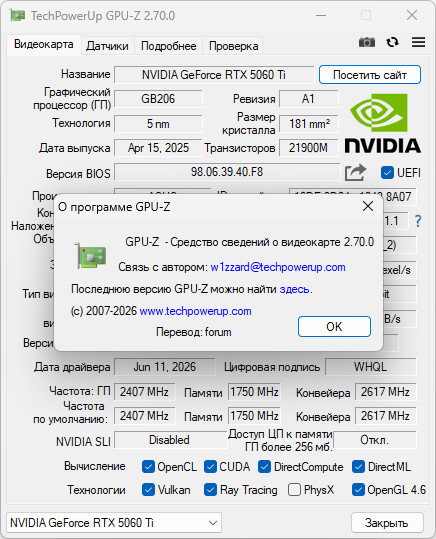436x539 pixels.
Task: Open the w1zzard@techpowerup.com email link
Action: [278, 267]
